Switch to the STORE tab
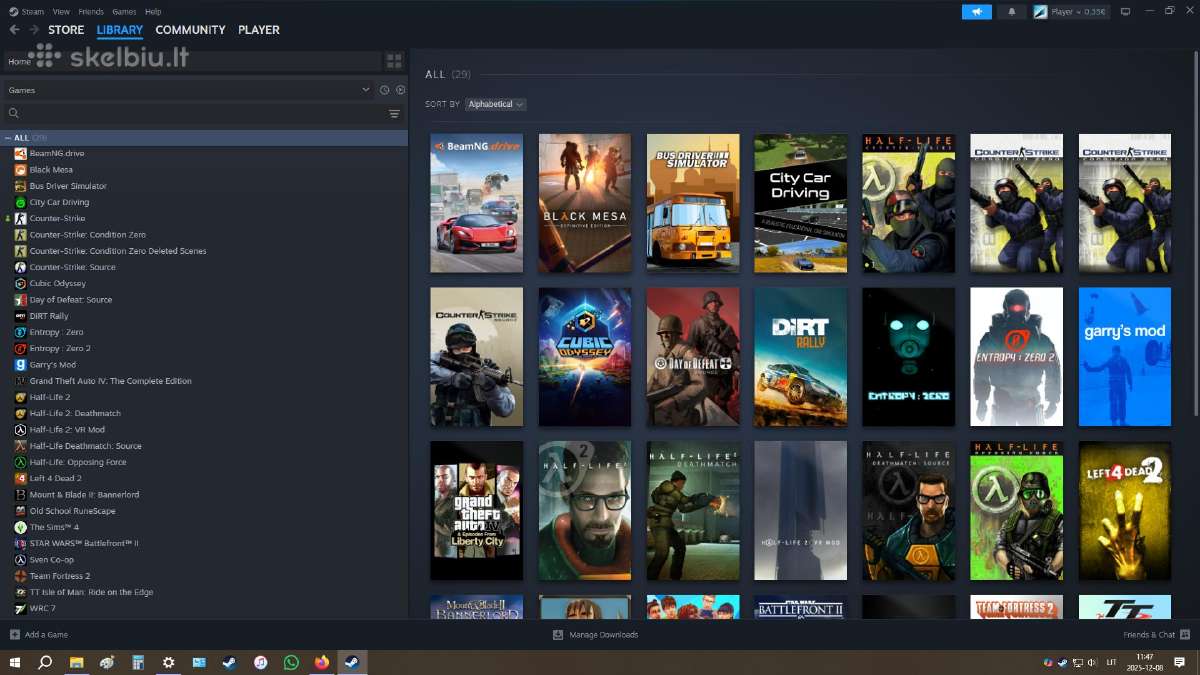 point(66,30)
